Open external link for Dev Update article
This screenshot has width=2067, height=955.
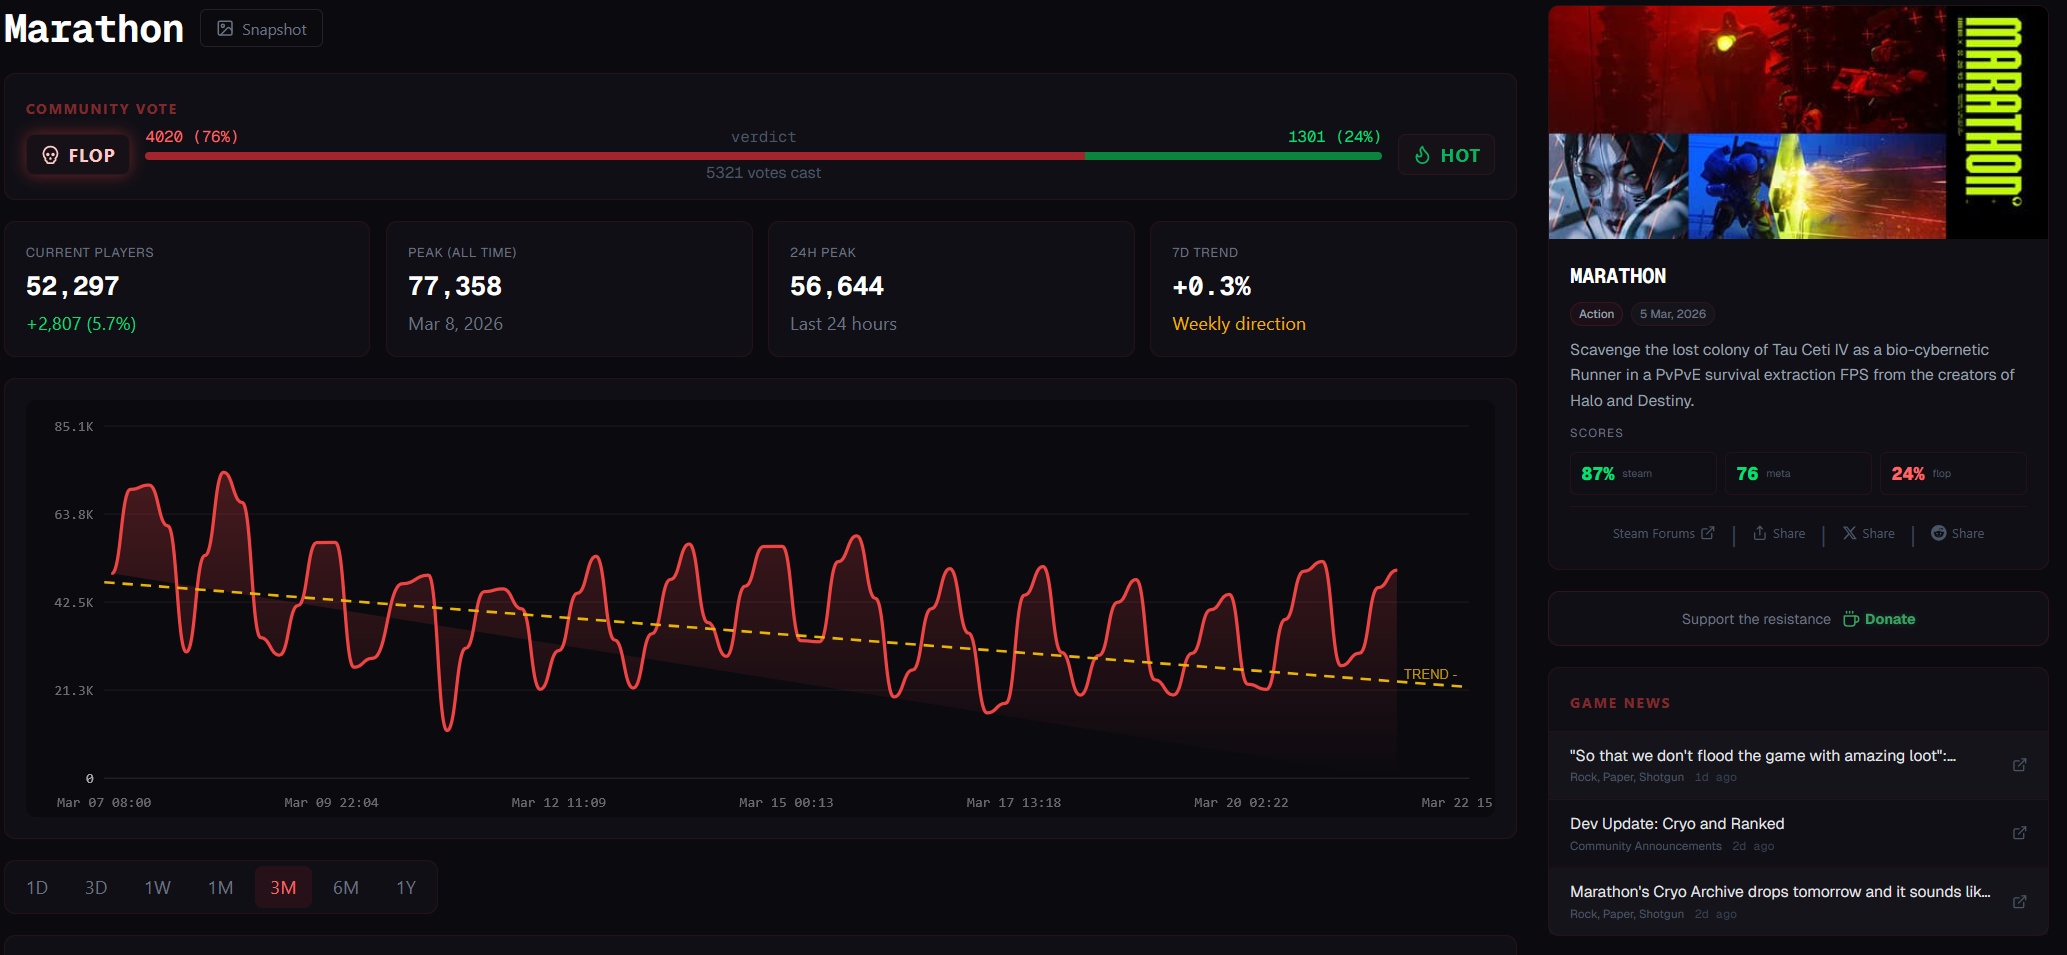tap(2020, 833)
